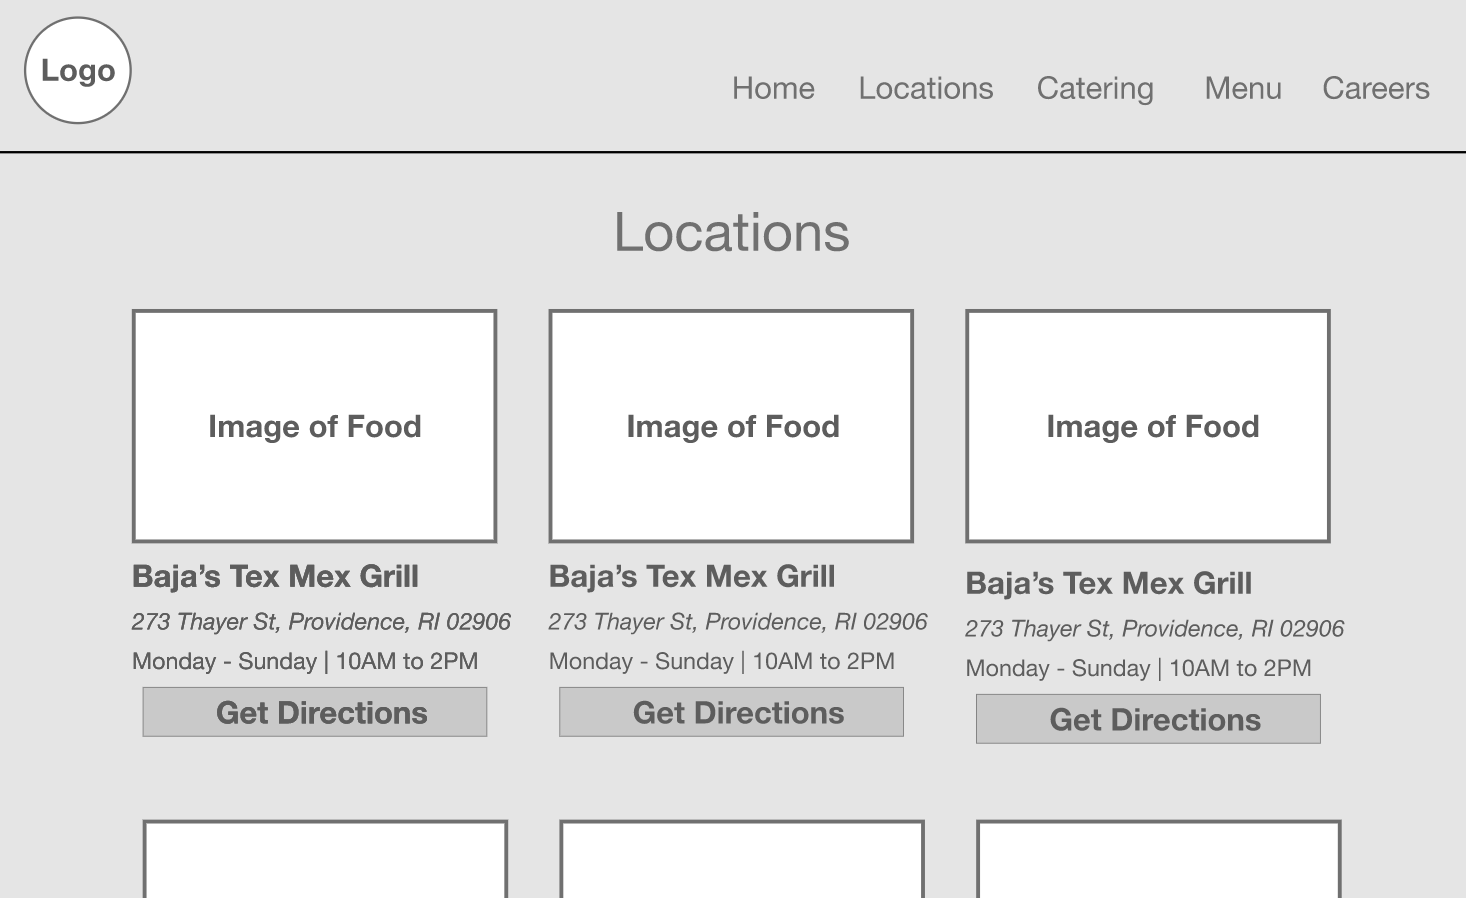1466x898 pixels.
Task: Click second-row left image placeholder
Action: coord(325,860)
